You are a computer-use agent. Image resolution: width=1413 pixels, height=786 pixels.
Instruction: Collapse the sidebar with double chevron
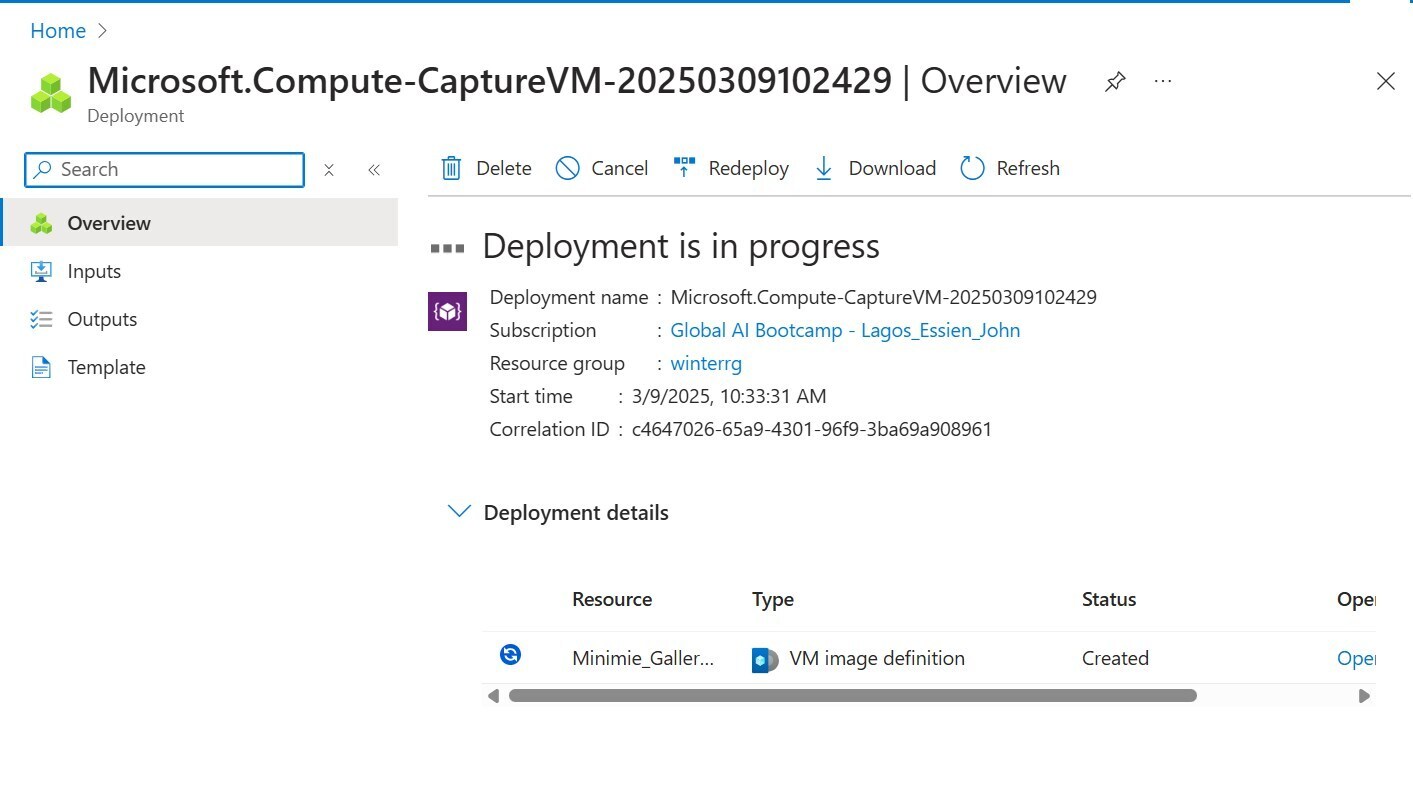[x=374, y=170]
